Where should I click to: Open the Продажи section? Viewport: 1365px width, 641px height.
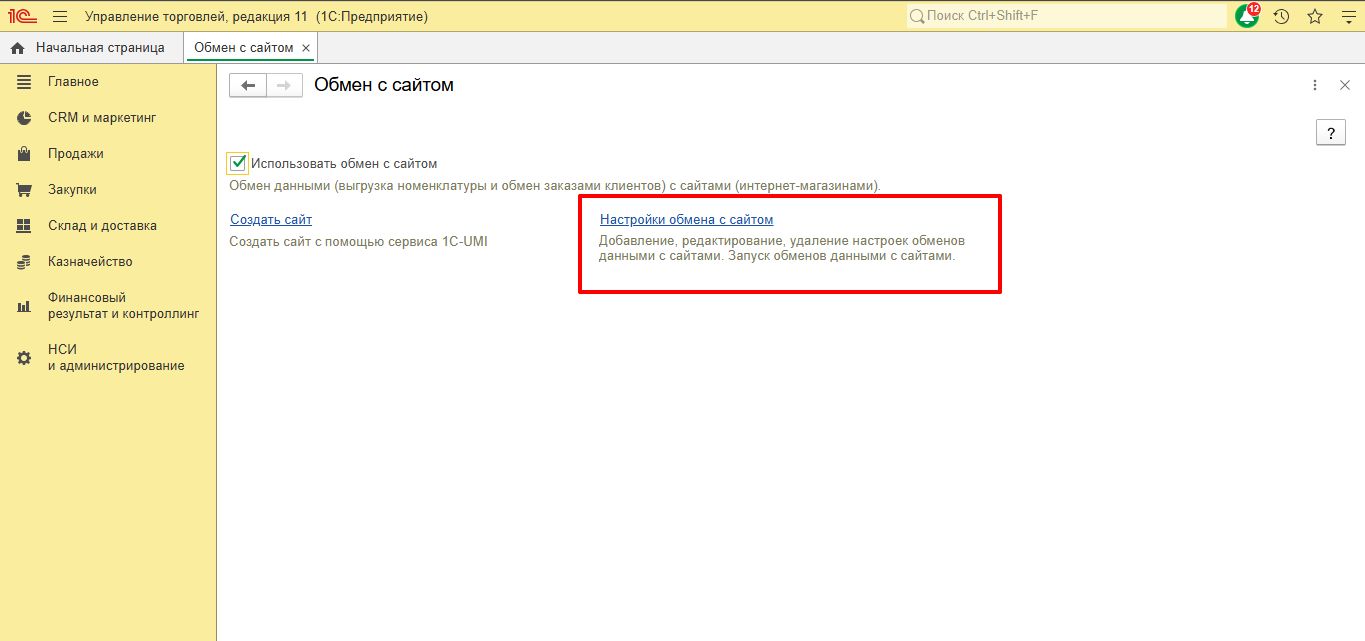(76, 154)
